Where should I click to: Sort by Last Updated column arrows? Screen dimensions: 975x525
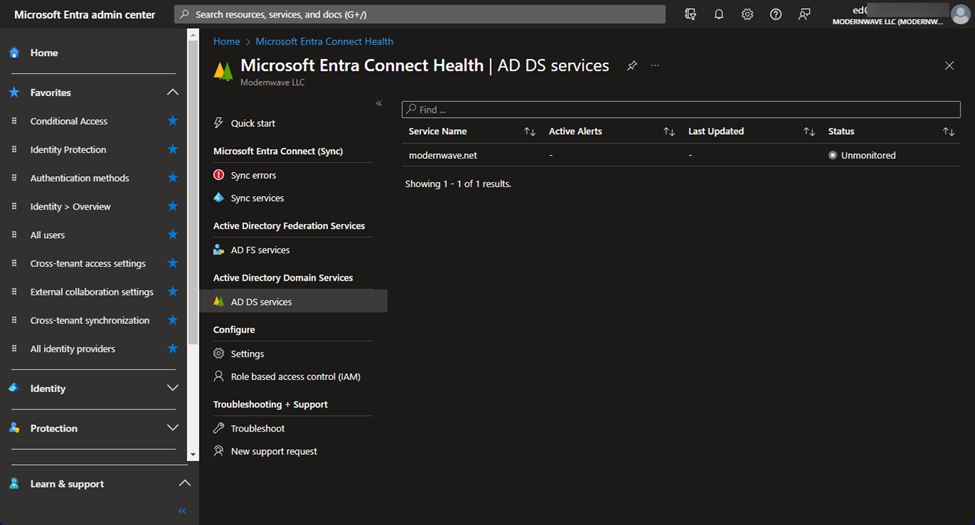coord(809,131)
